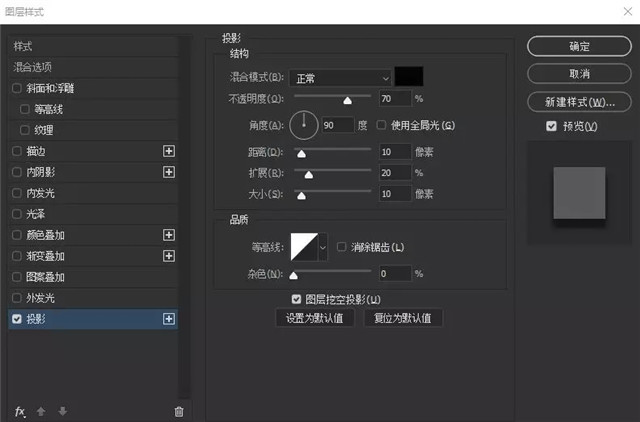Click the 新建样式 button
The width and height of the screenshot is (640, 422).
point(579,102)
